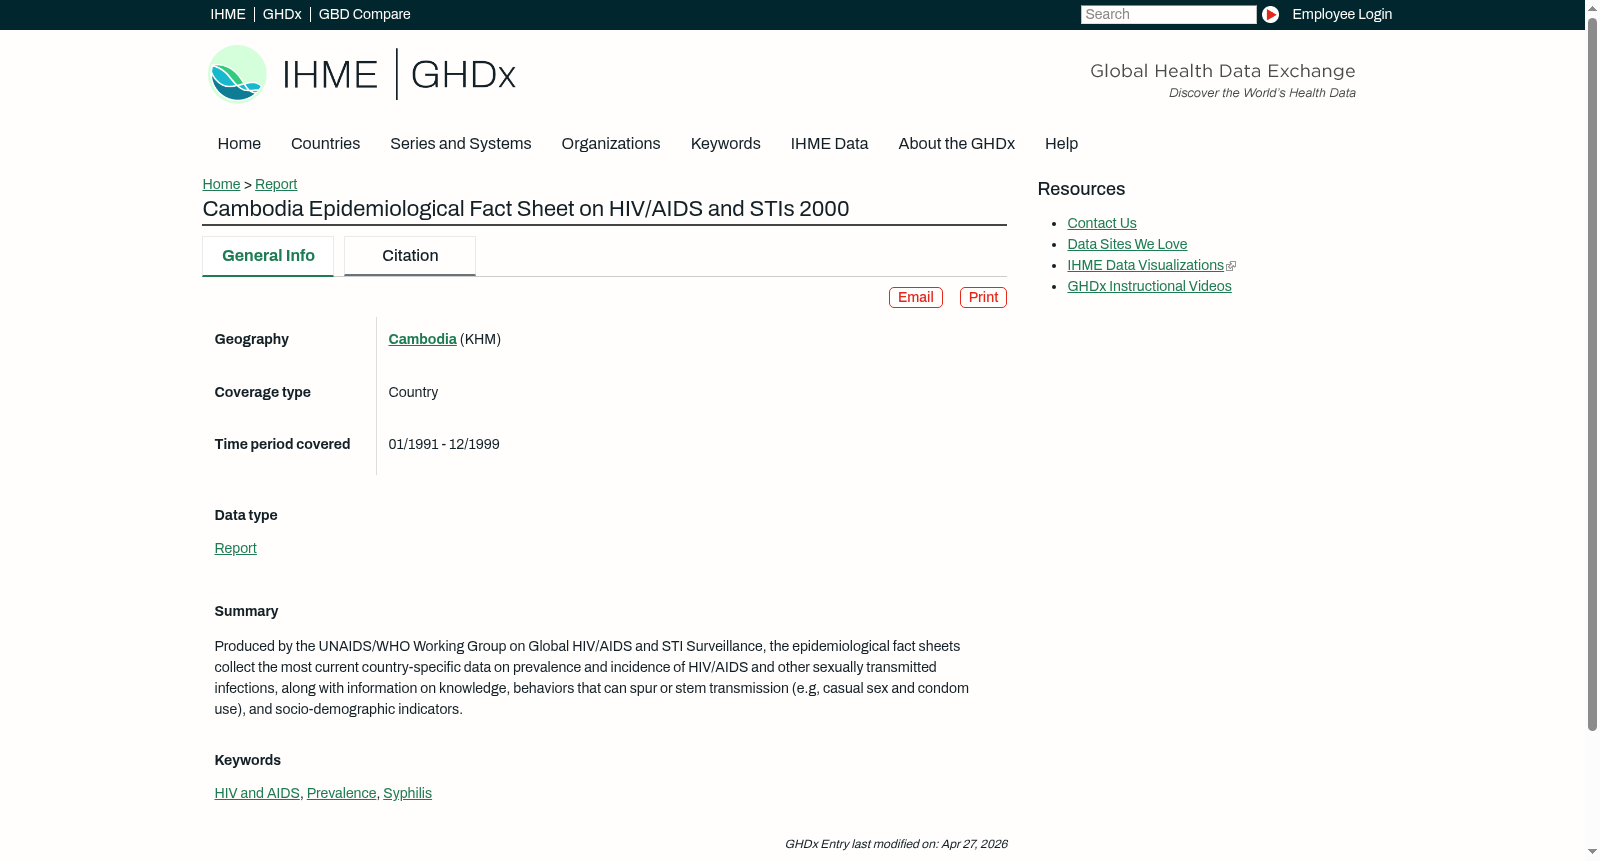Open the HIV and AIDS keyword link
The width and height of the screenshot is (1600, 861).
257,794
